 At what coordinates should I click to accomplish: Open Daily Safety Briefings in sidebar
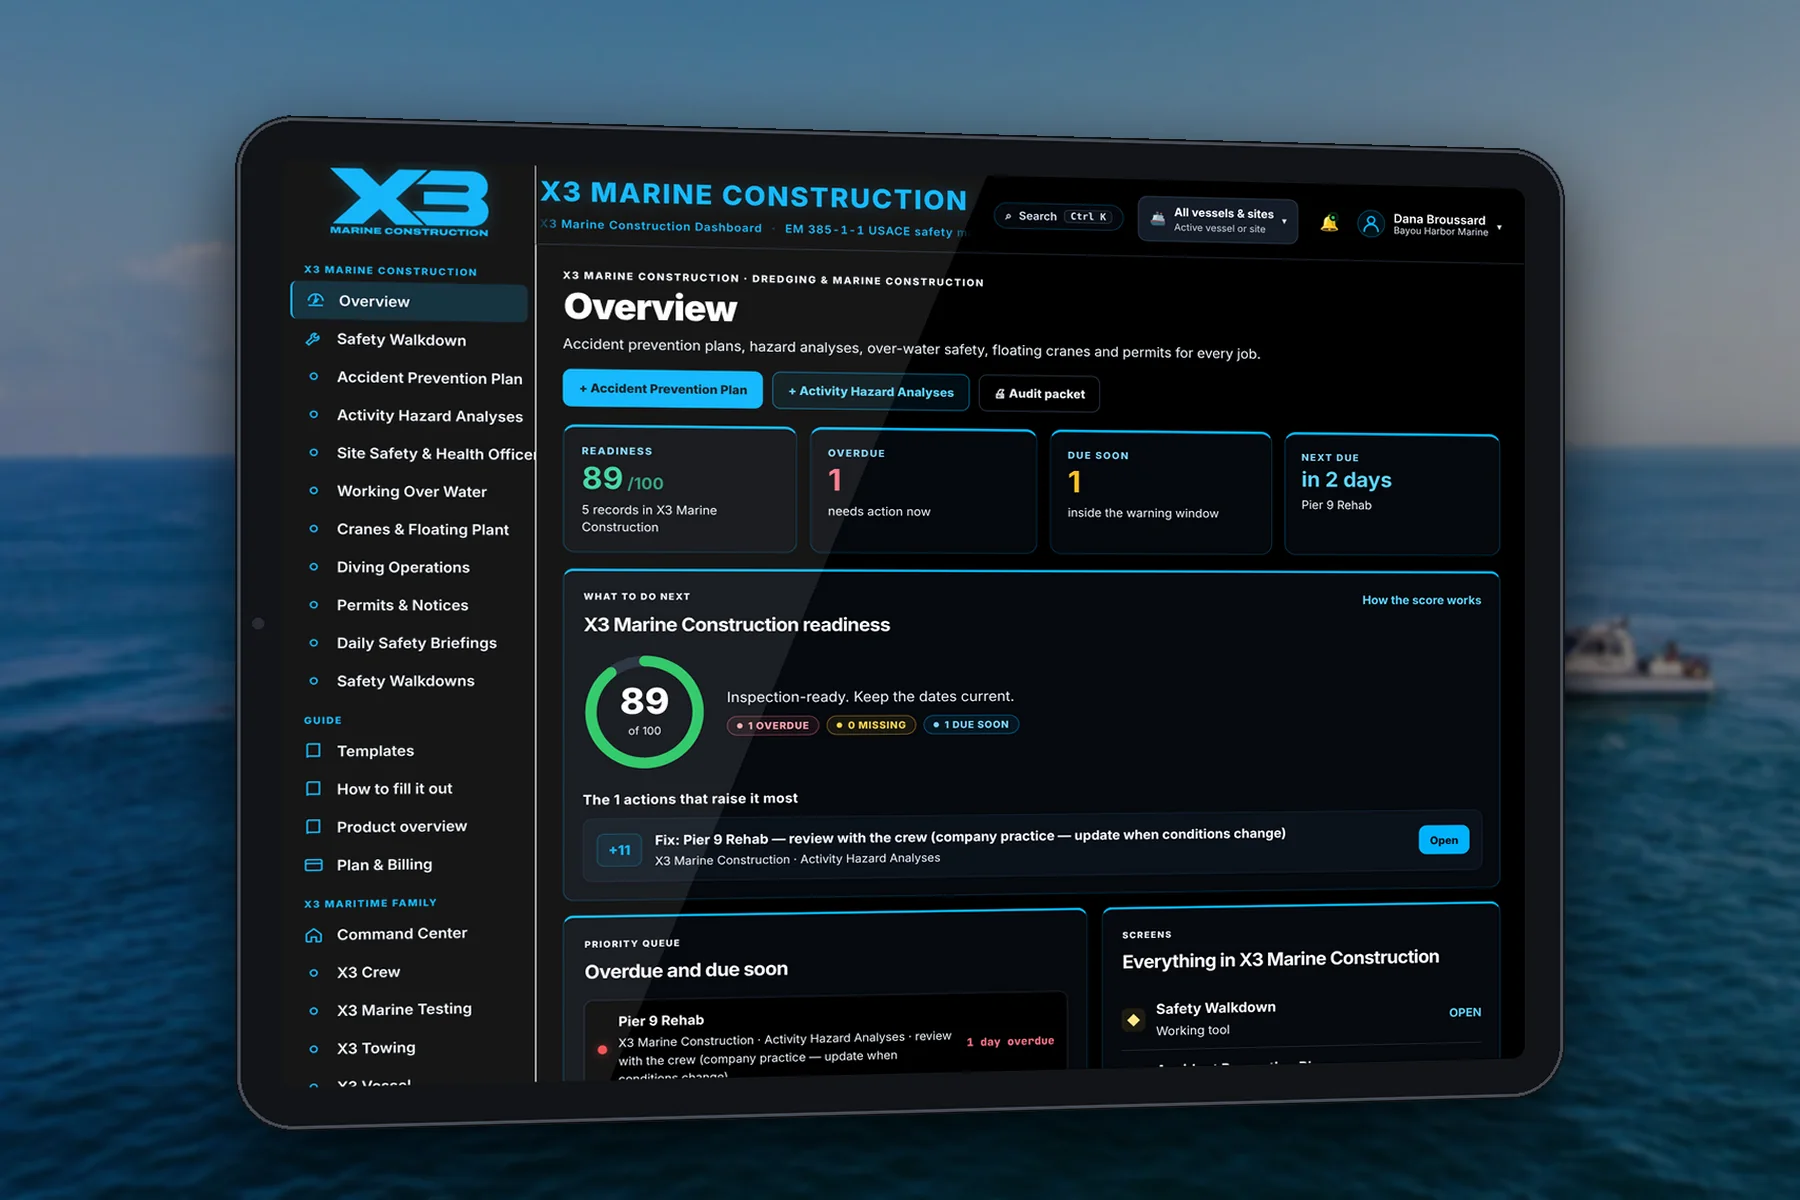416,643
